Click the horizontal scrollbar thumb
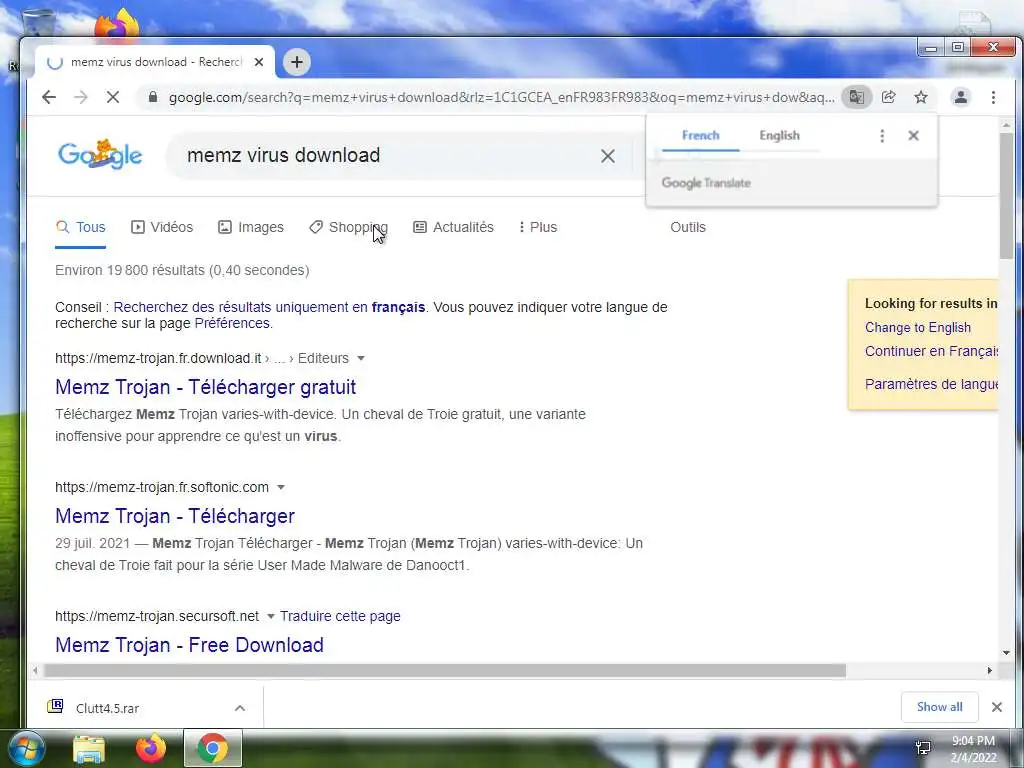Viewport: 1024px width, 768px height. 445,671
